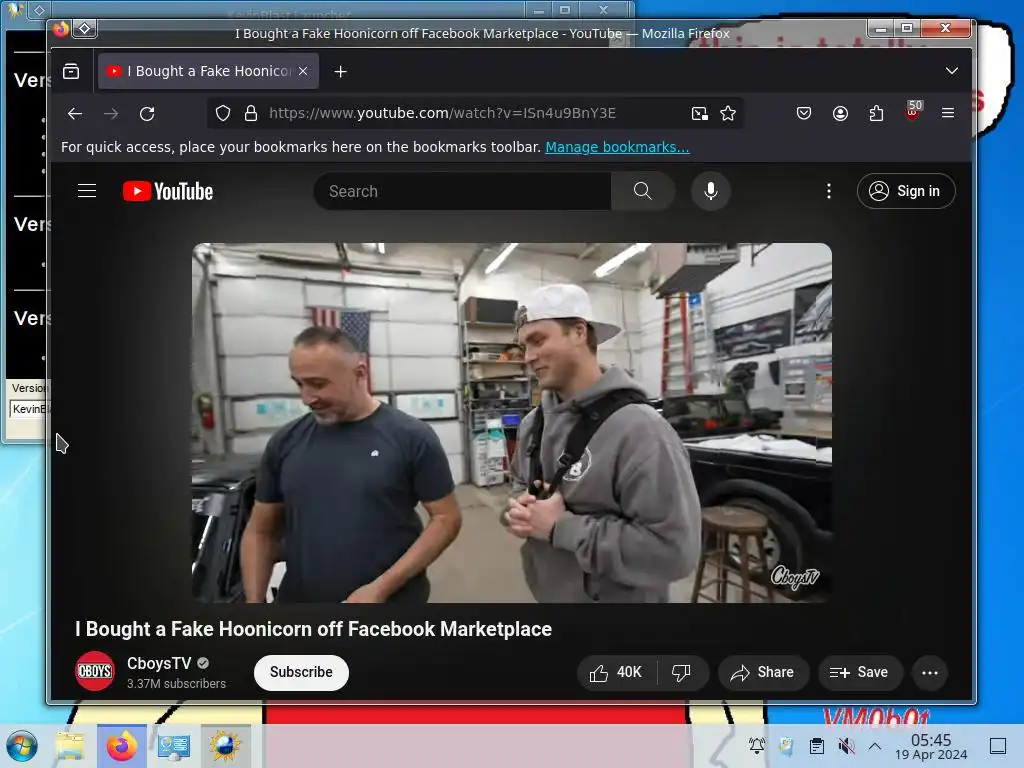Open YouTube settings three-dot menu
The image size is (1024, 768).
click(829, 191)
